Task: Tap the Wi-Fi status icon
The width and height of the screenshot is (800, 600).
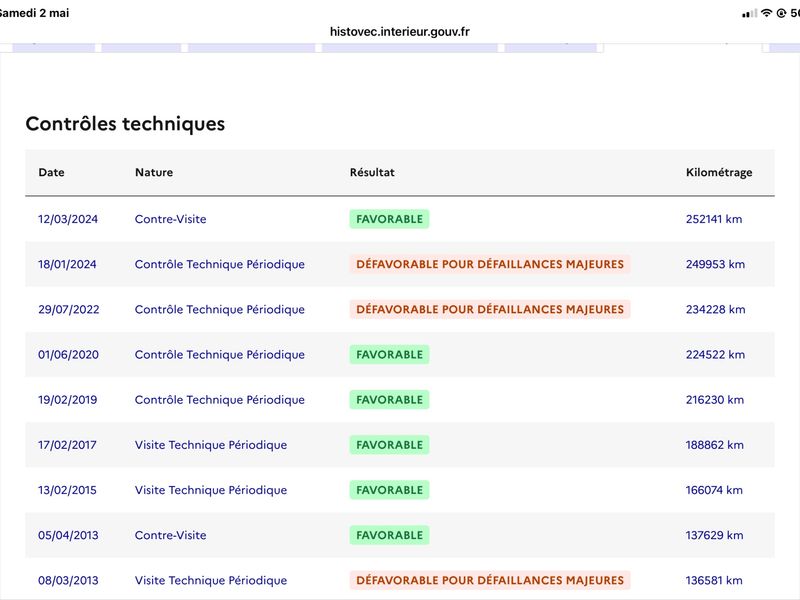Action: point(766,13)
